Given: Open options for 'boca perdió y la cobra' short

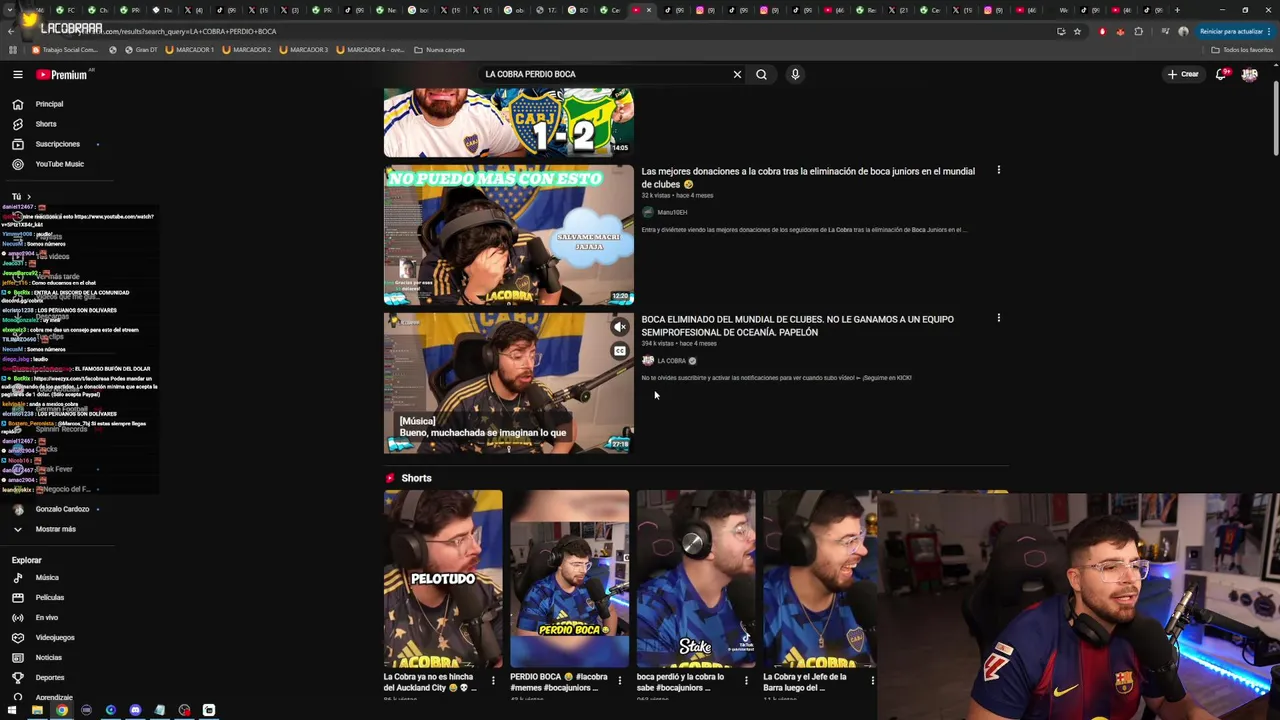Looking at the screenshot, I should pyautogui.click(x=746, y=681).
